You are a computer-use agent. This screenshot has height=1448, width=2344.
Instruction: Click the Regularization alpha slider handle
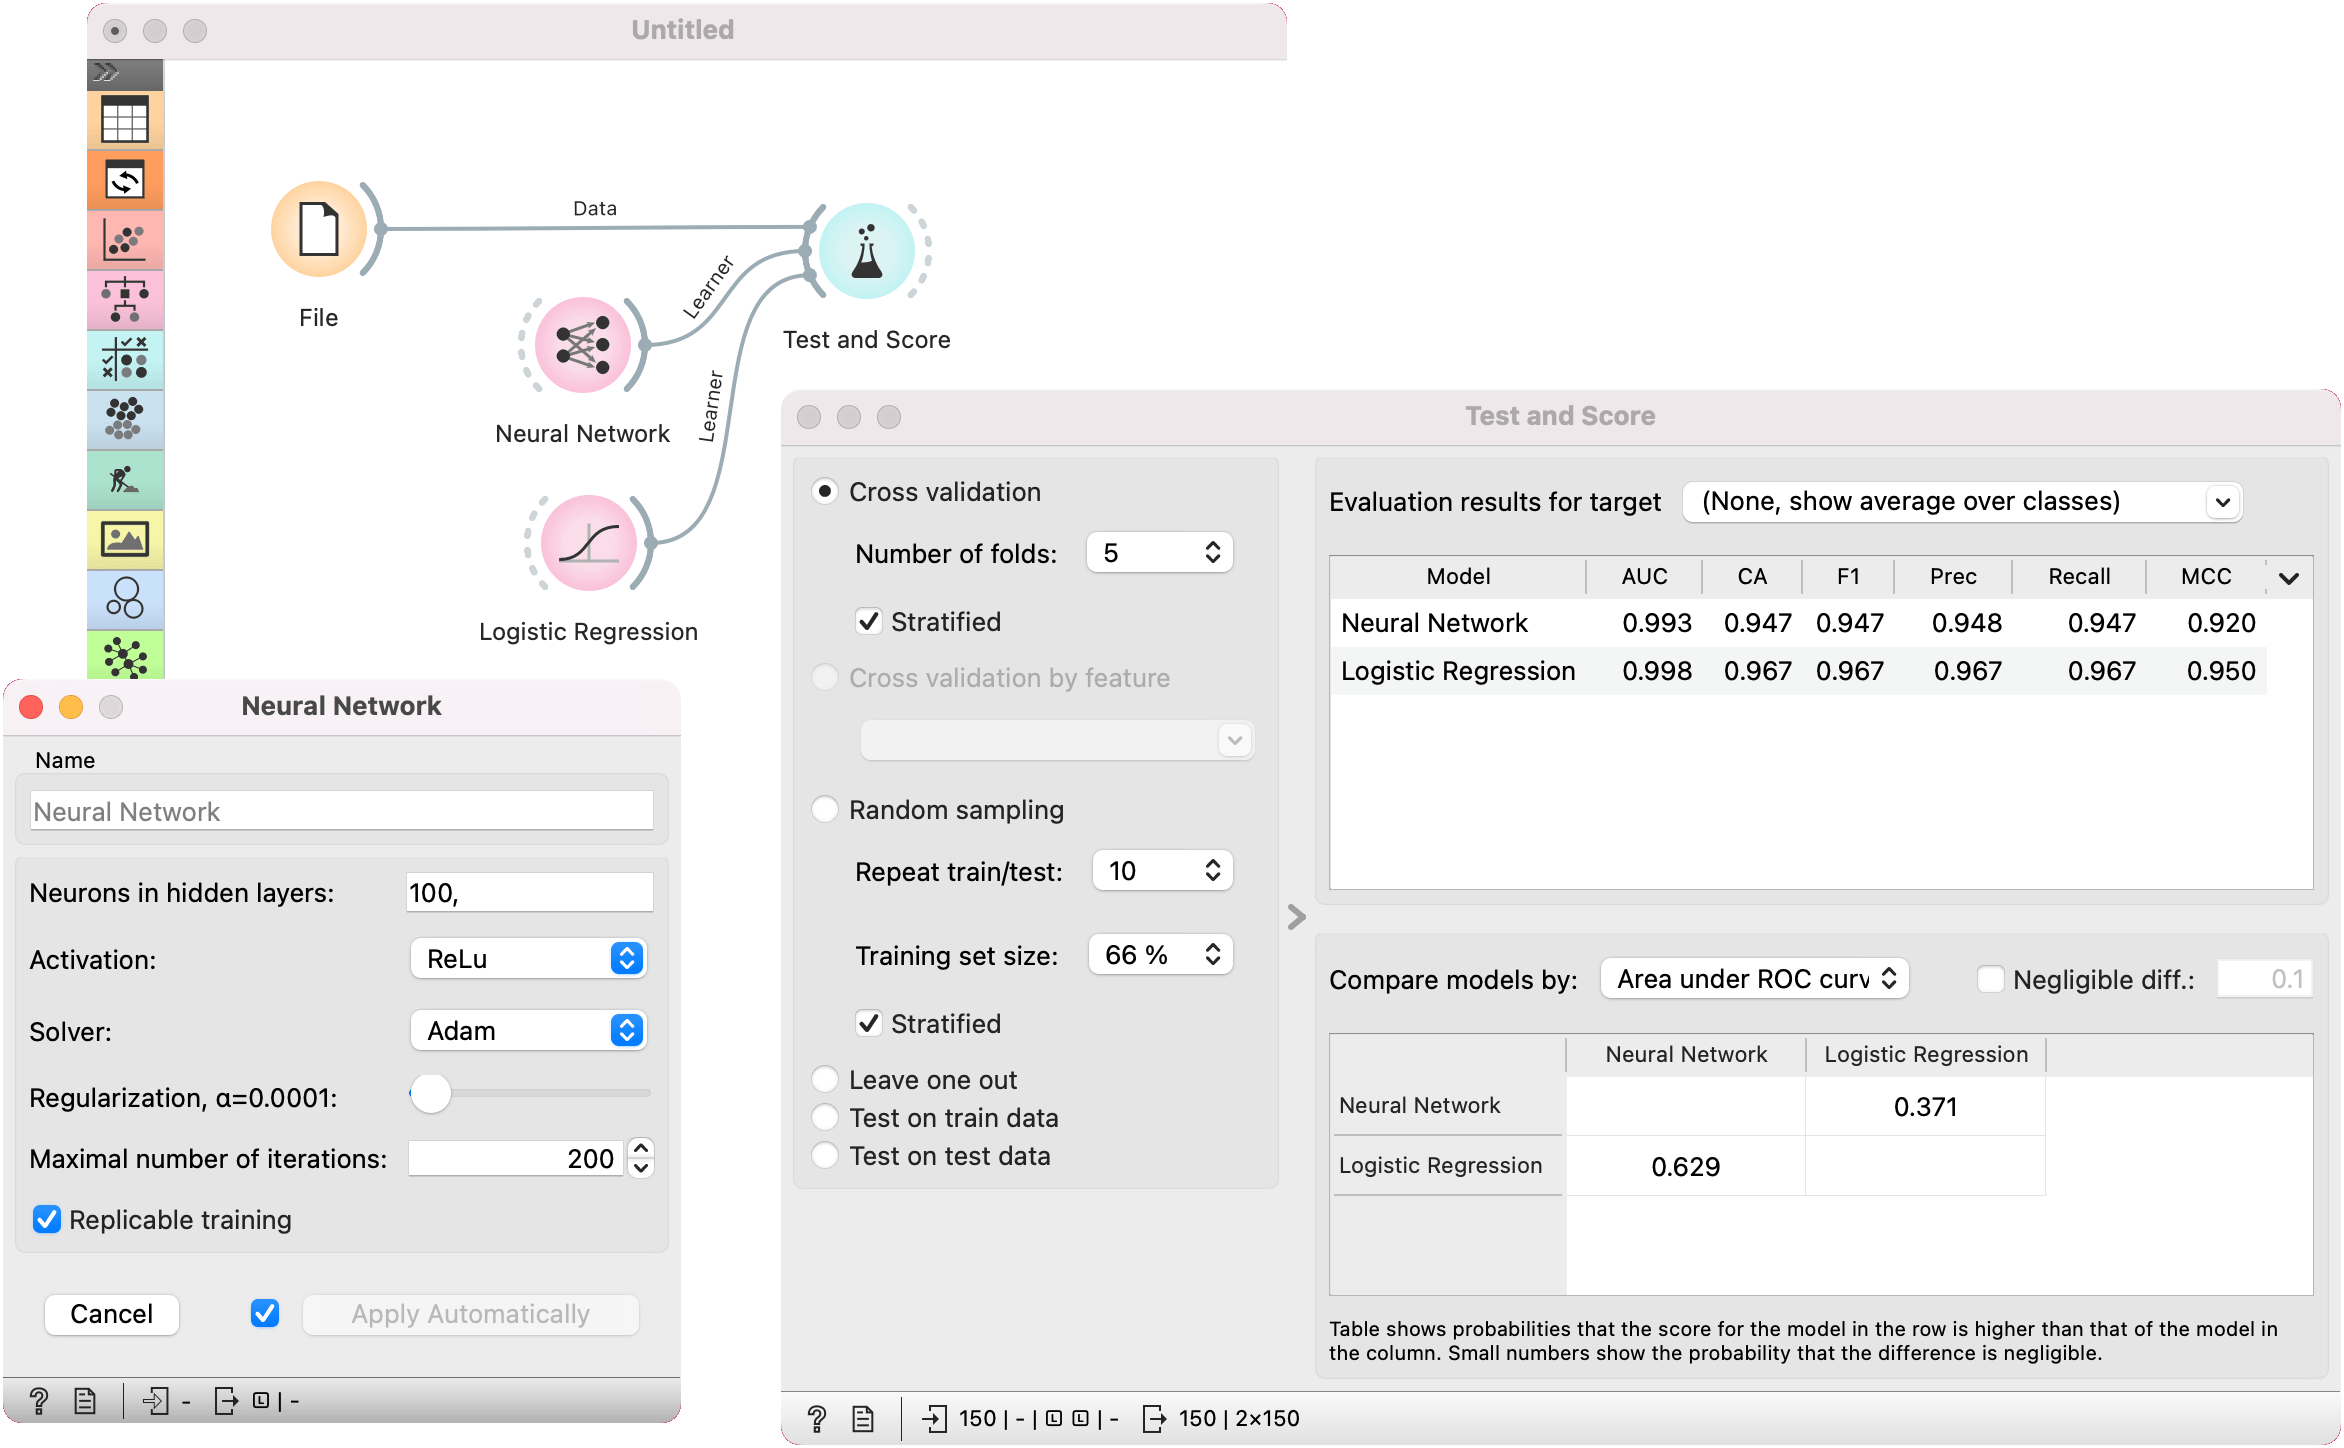(431, 1094)
